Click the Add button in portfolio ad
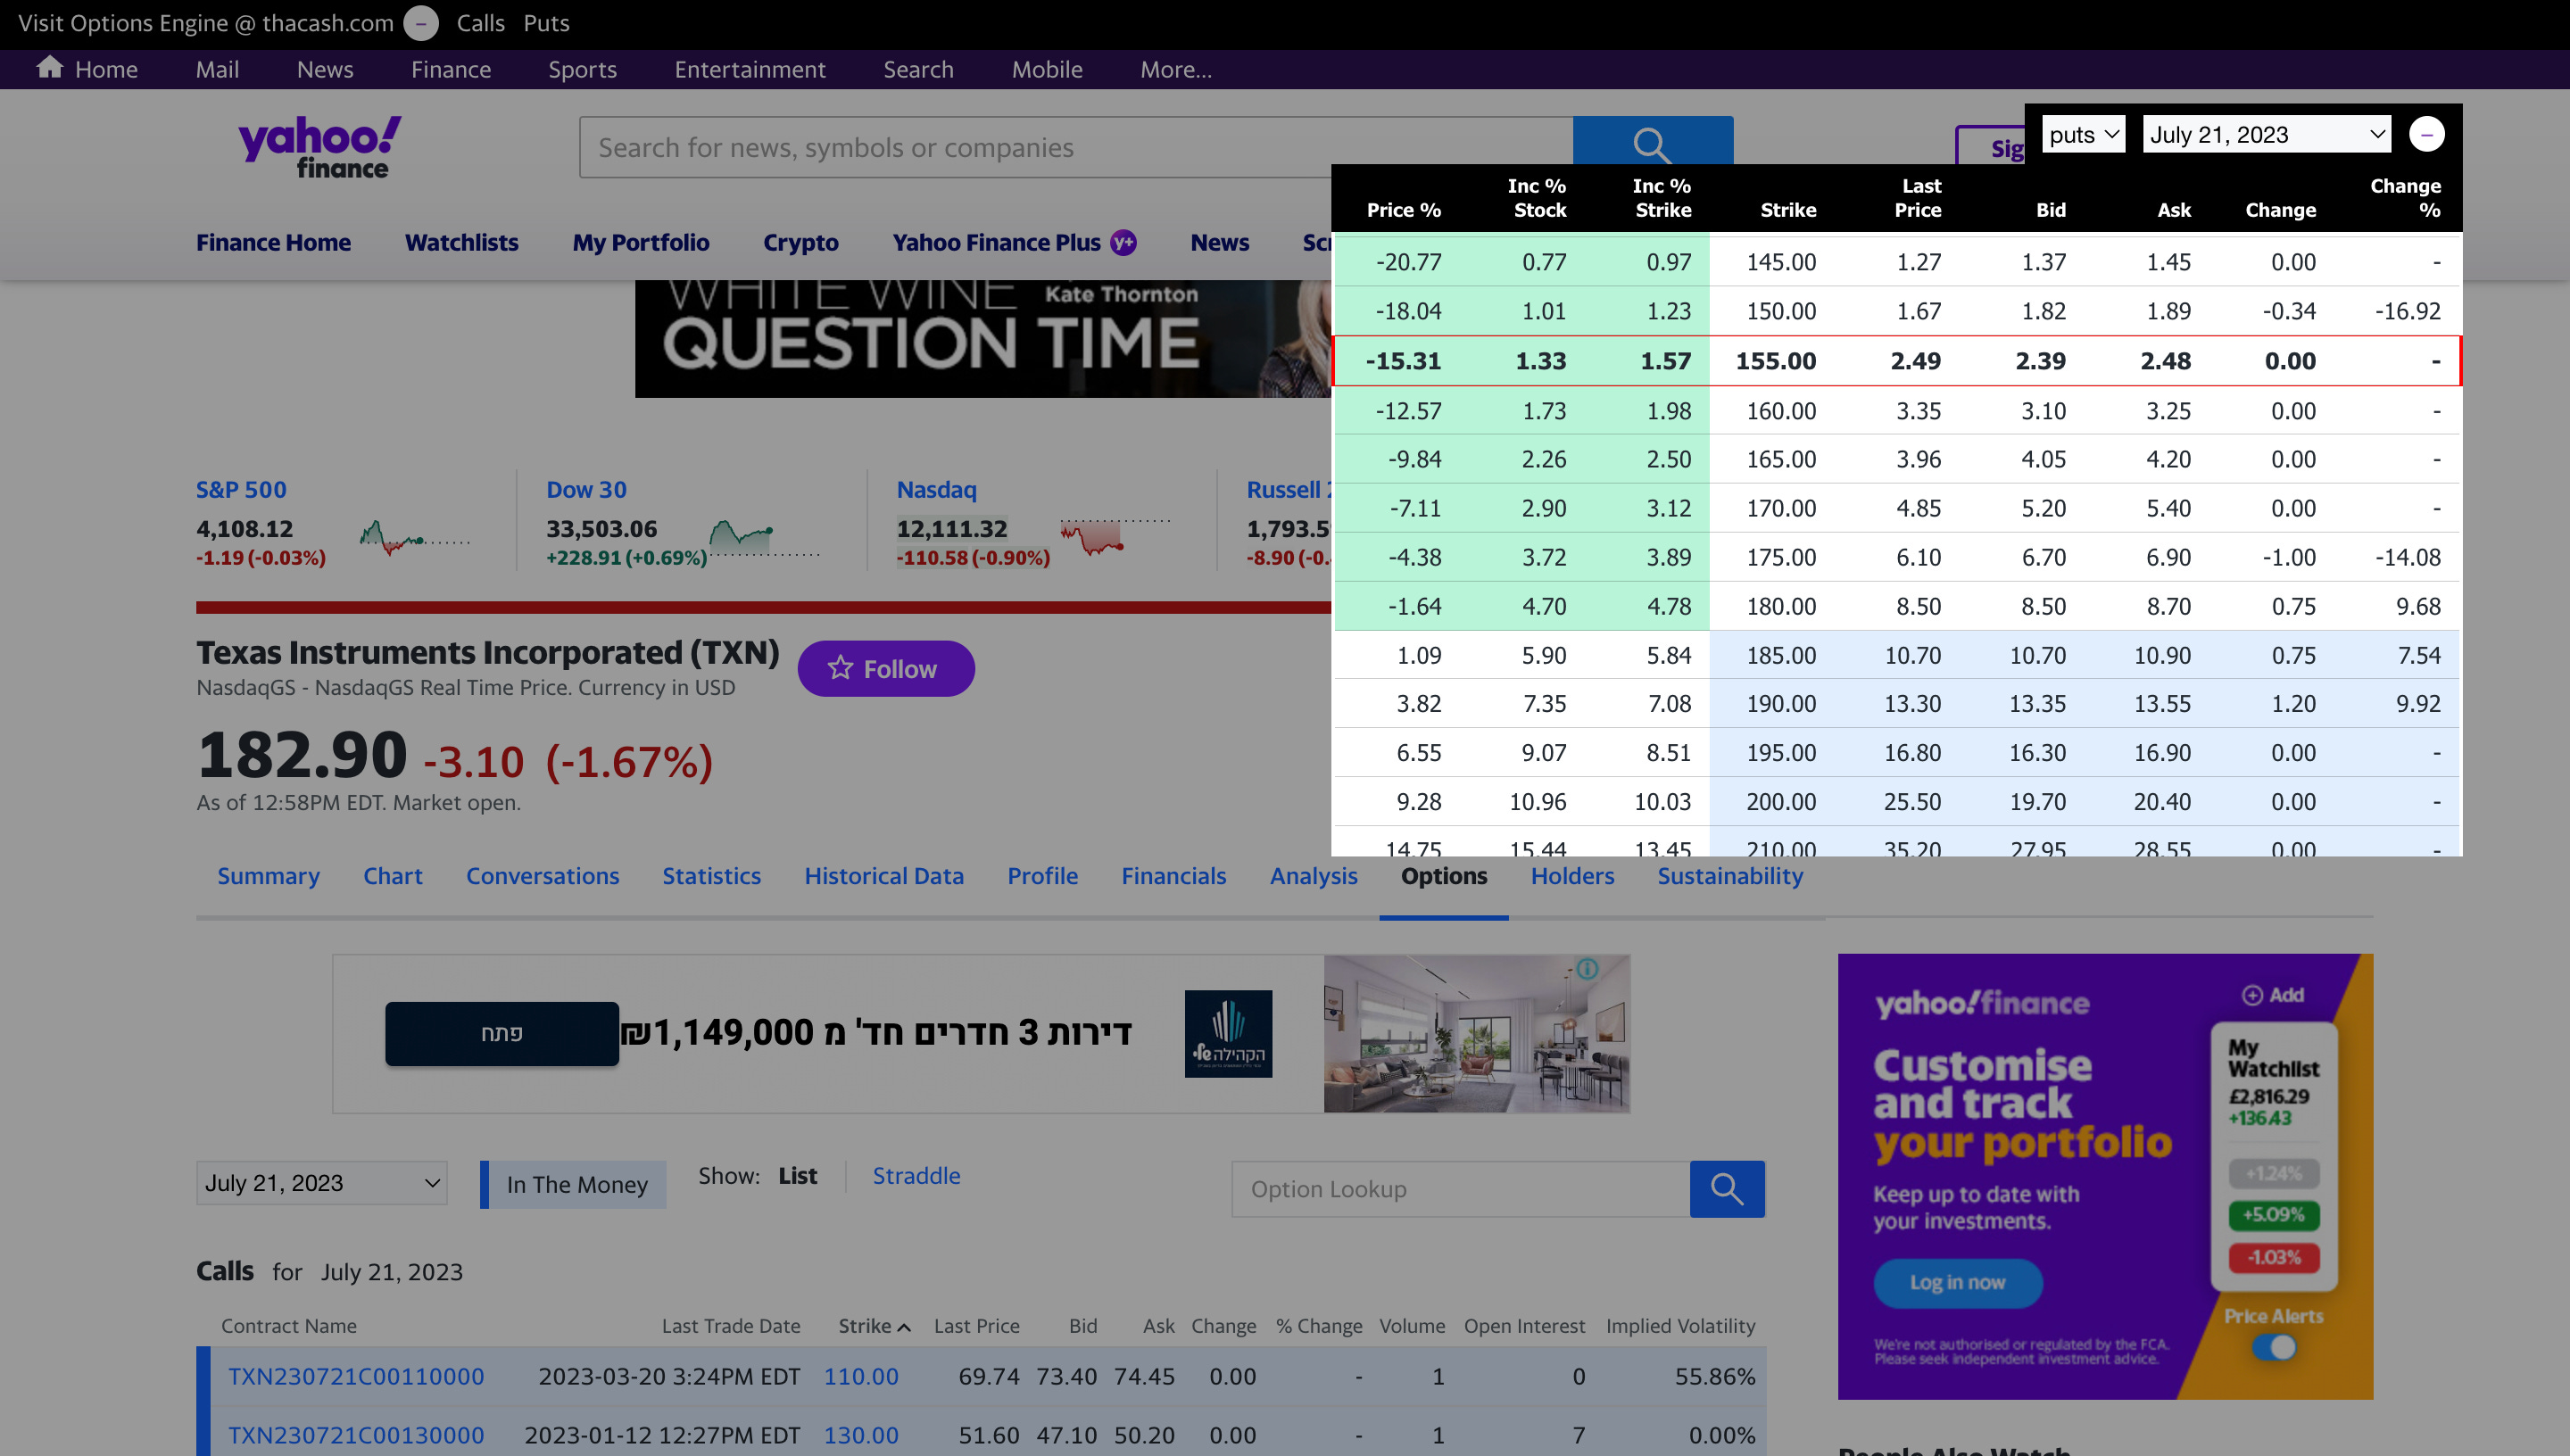Screen dimensions: 2570x1456 [x=2273, y=994]
